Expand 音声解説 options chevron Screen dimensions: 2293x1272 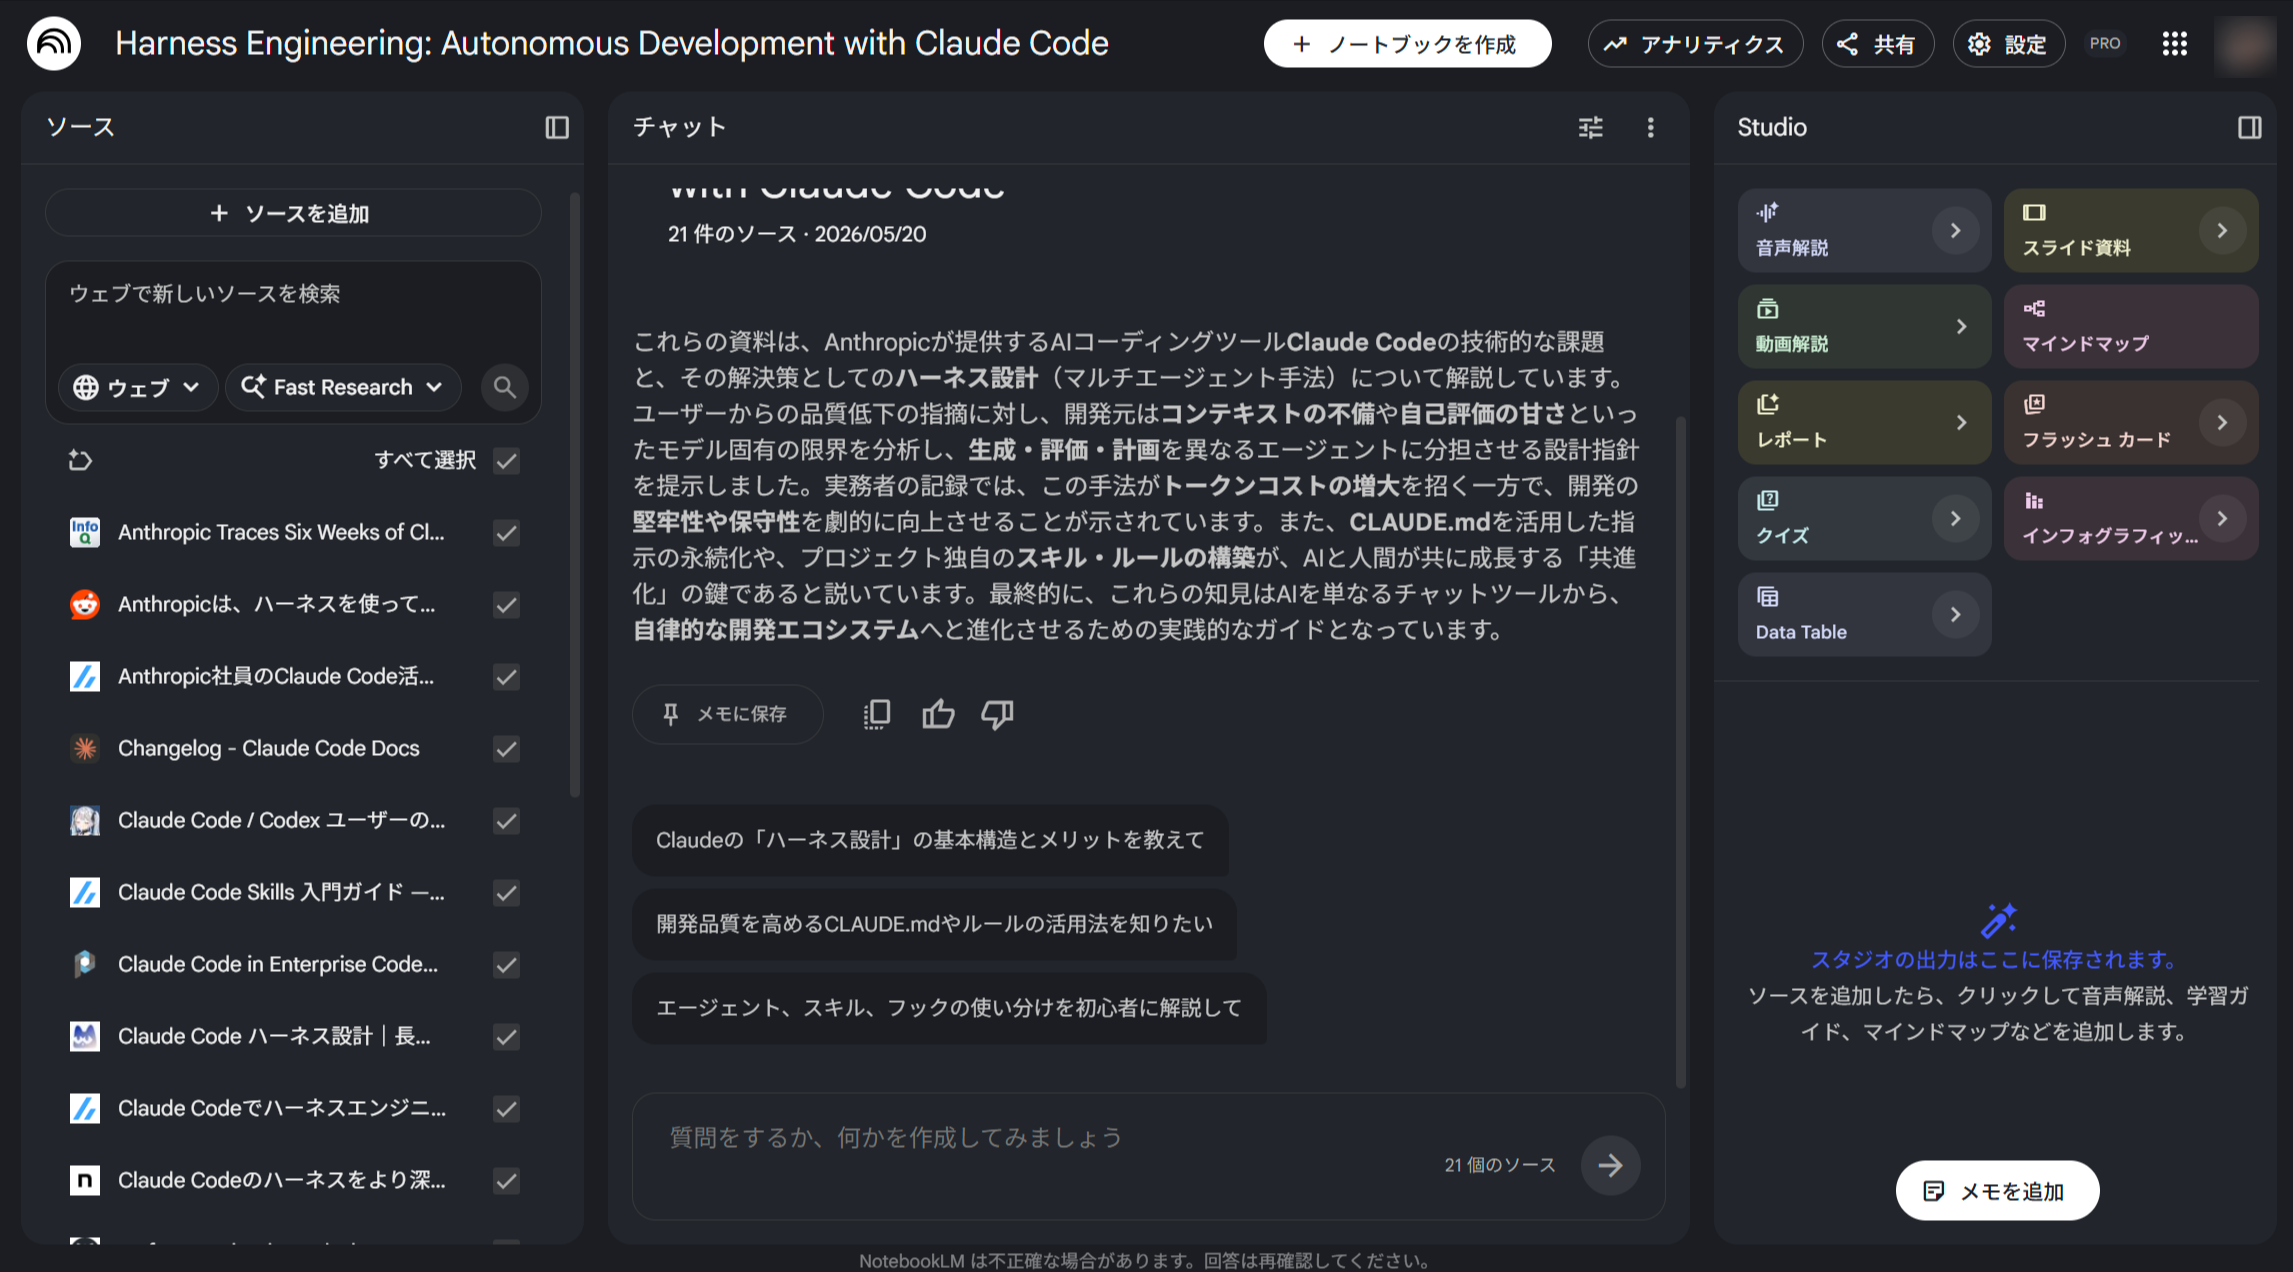pos(1955,231)
